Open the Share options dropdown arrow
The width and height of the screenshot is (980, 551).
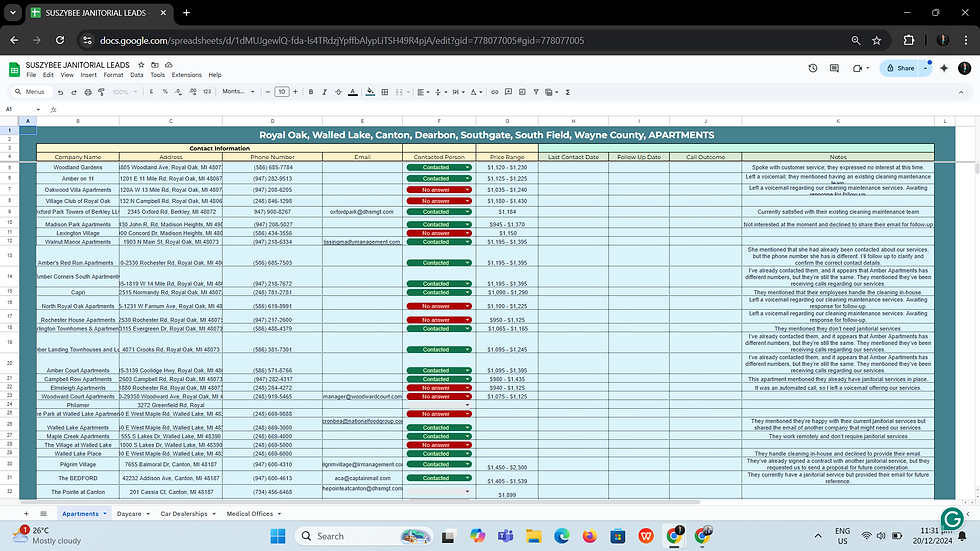coord(926,68)
